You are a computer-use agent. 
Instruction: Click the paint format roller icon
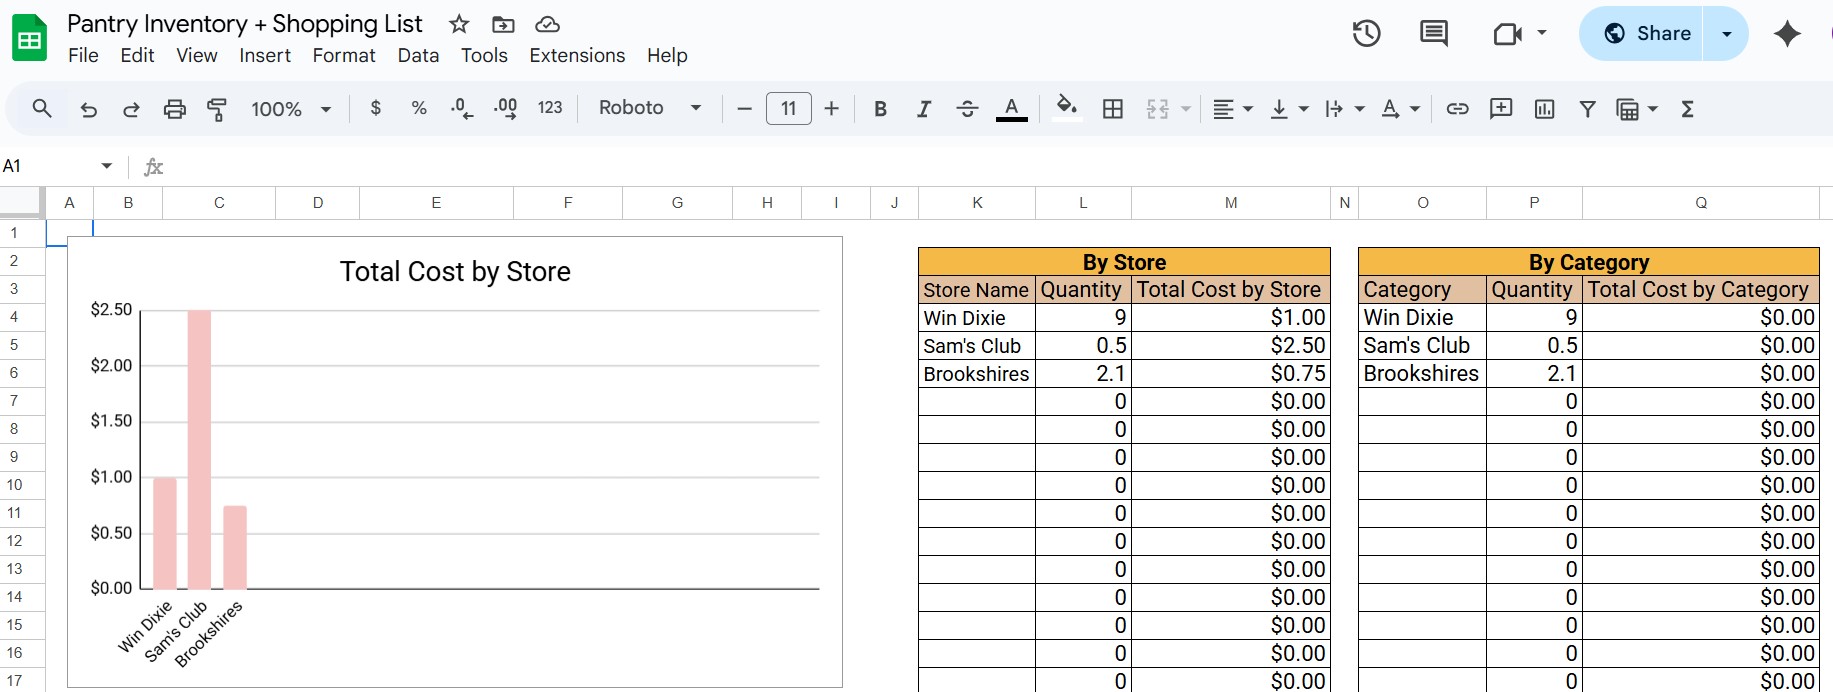(216, 109)
